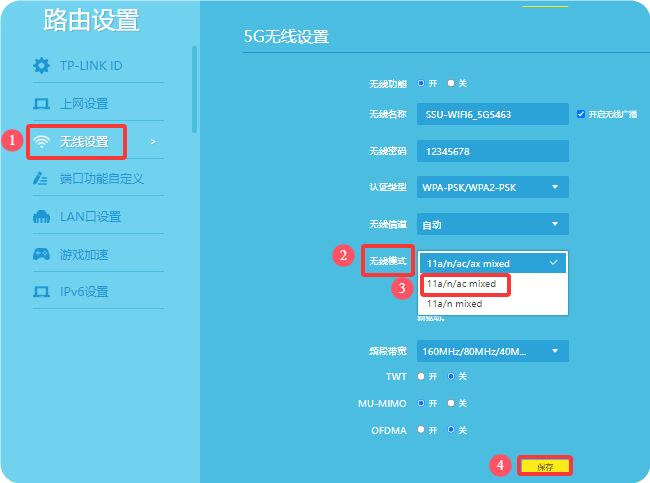Select 关 radio for 无线功能

452,83
